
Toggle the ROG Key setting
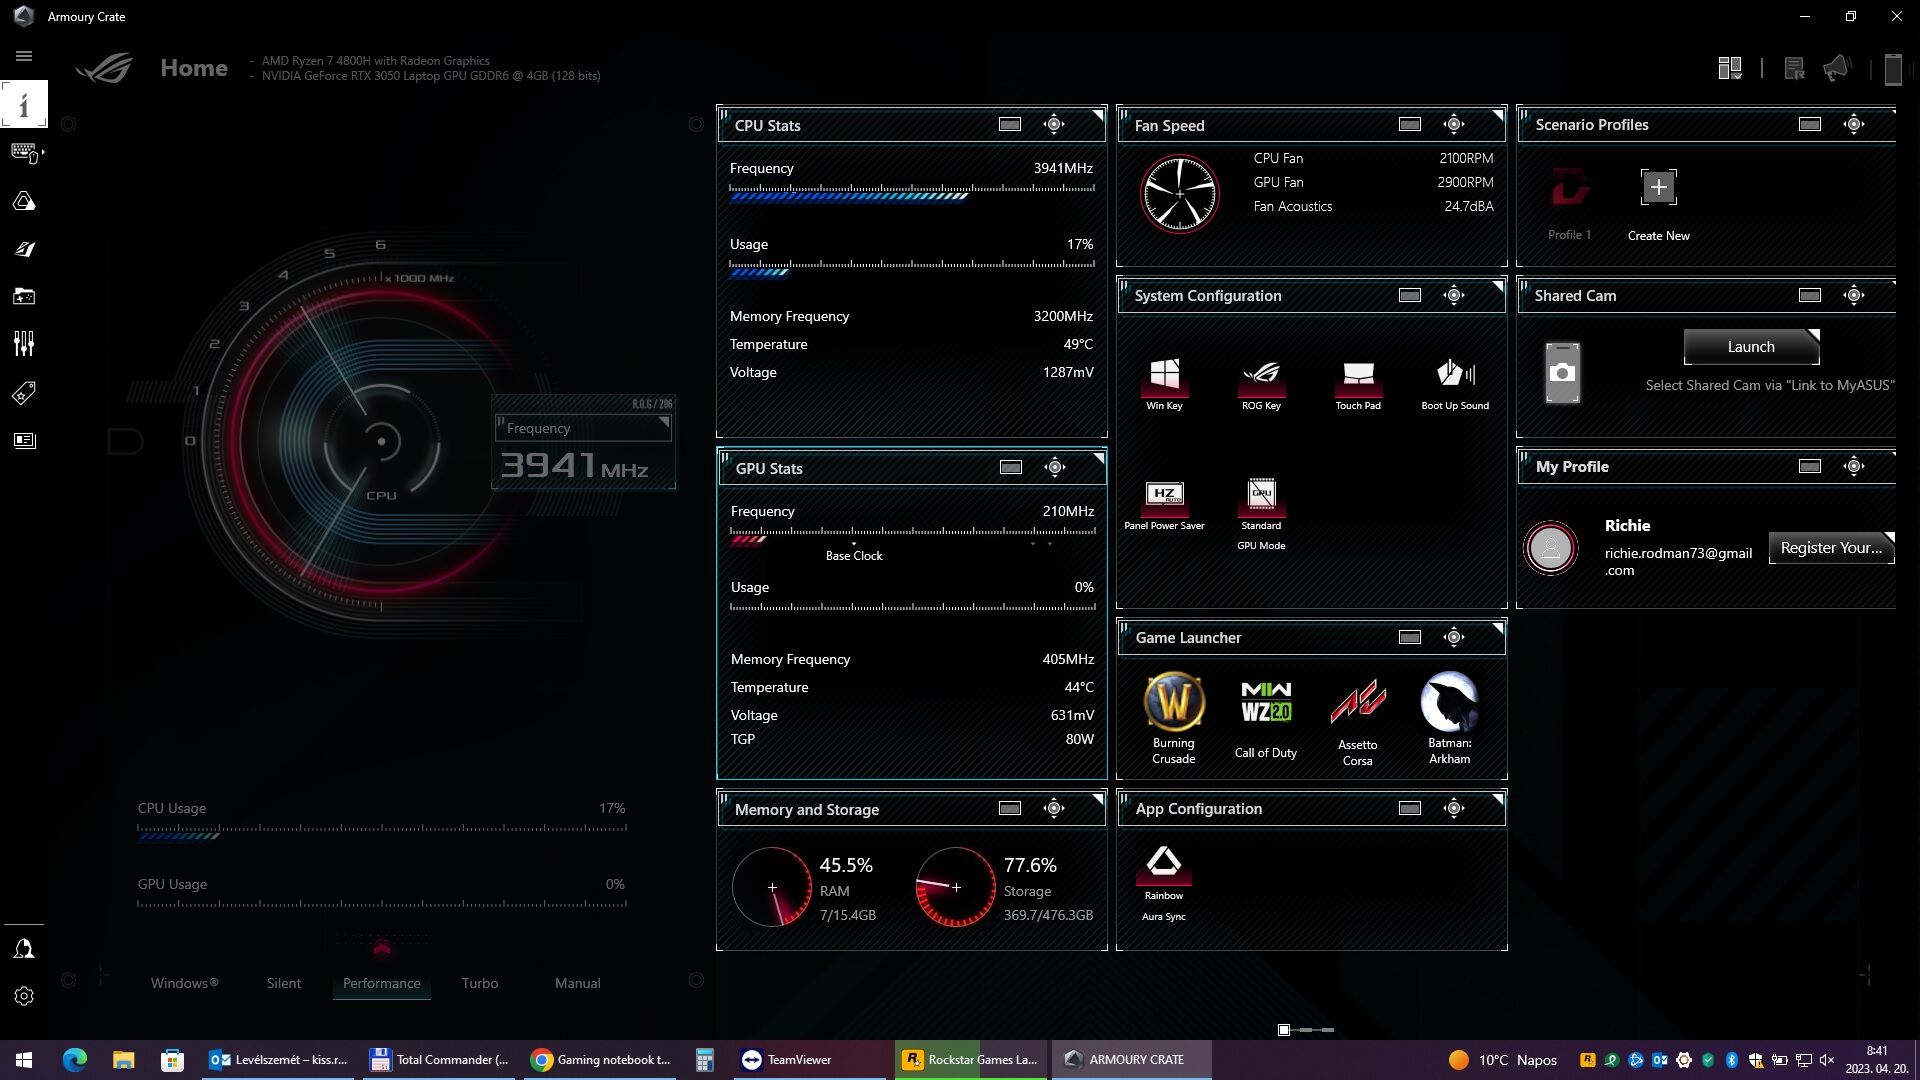(x=1261, y=384)
